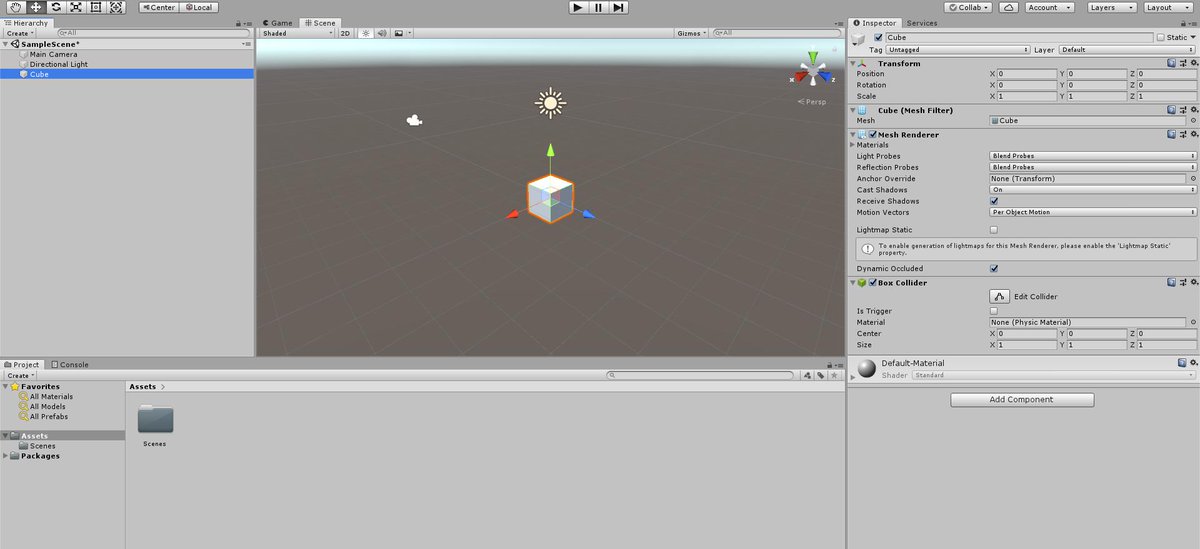Click the directional light sun gizmo in scene
This screenshot has width=1200, height=549.
[x=549, y=102]
